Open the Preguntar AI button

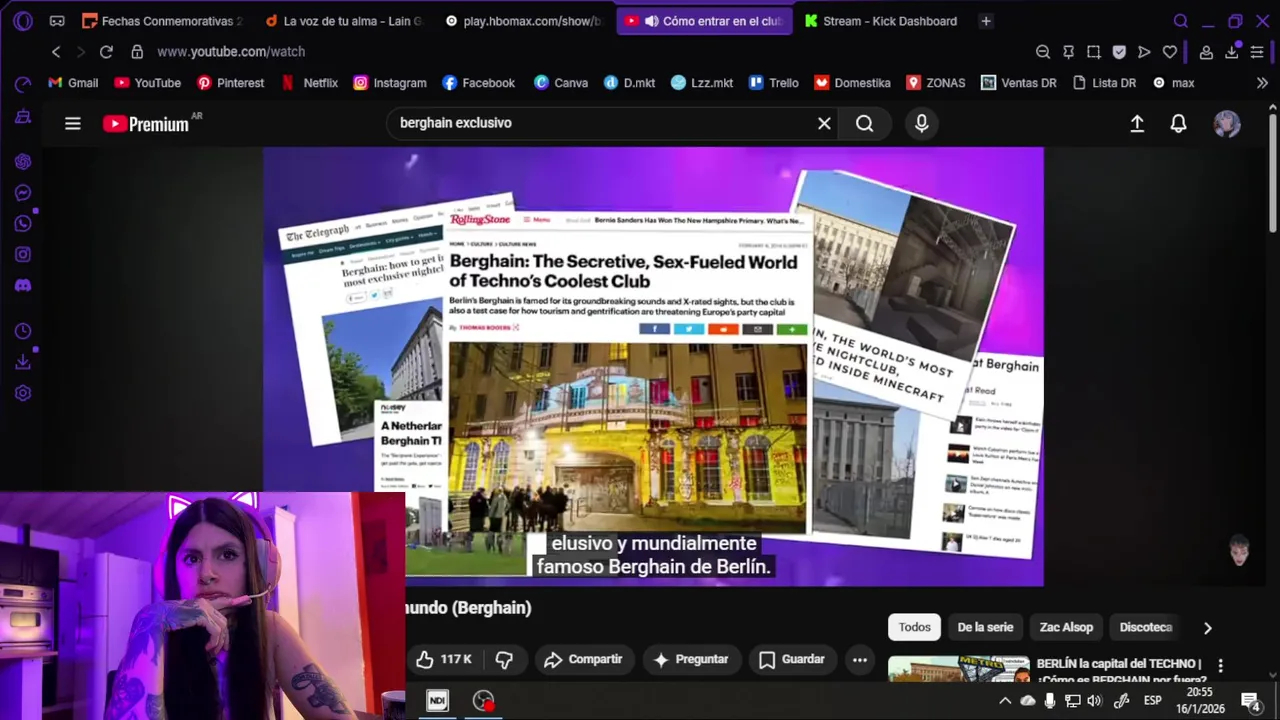[690, 659]
